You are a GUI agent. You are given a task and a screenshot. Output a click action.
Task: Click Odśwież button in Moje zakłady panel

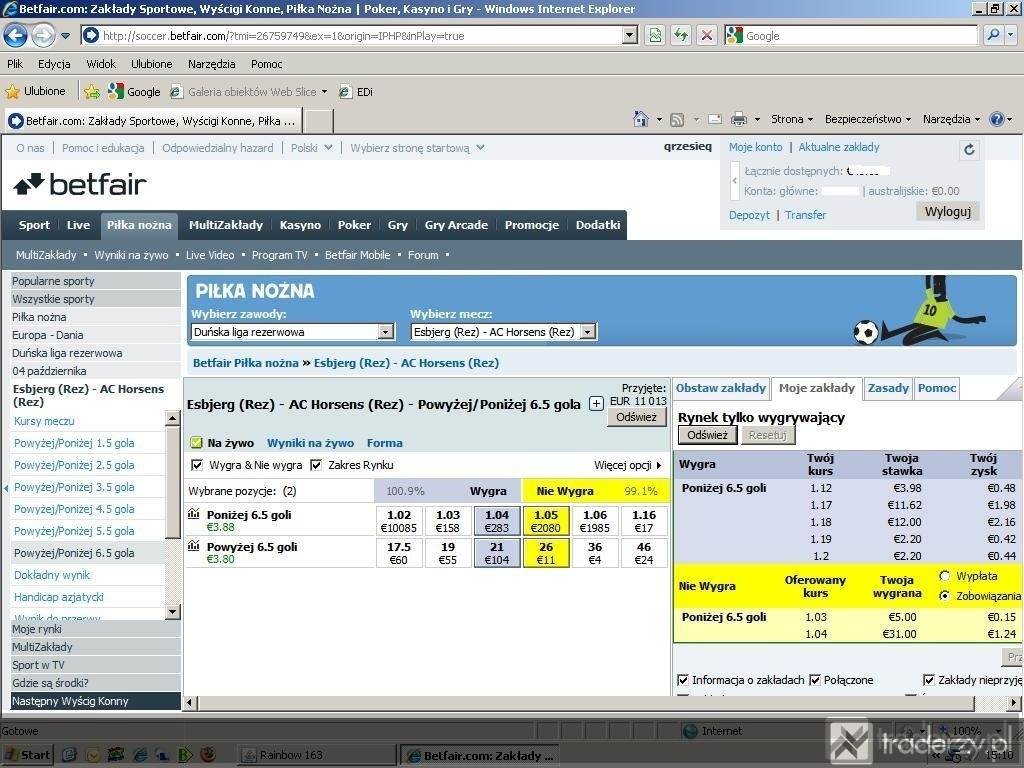(x=707, y=435)
